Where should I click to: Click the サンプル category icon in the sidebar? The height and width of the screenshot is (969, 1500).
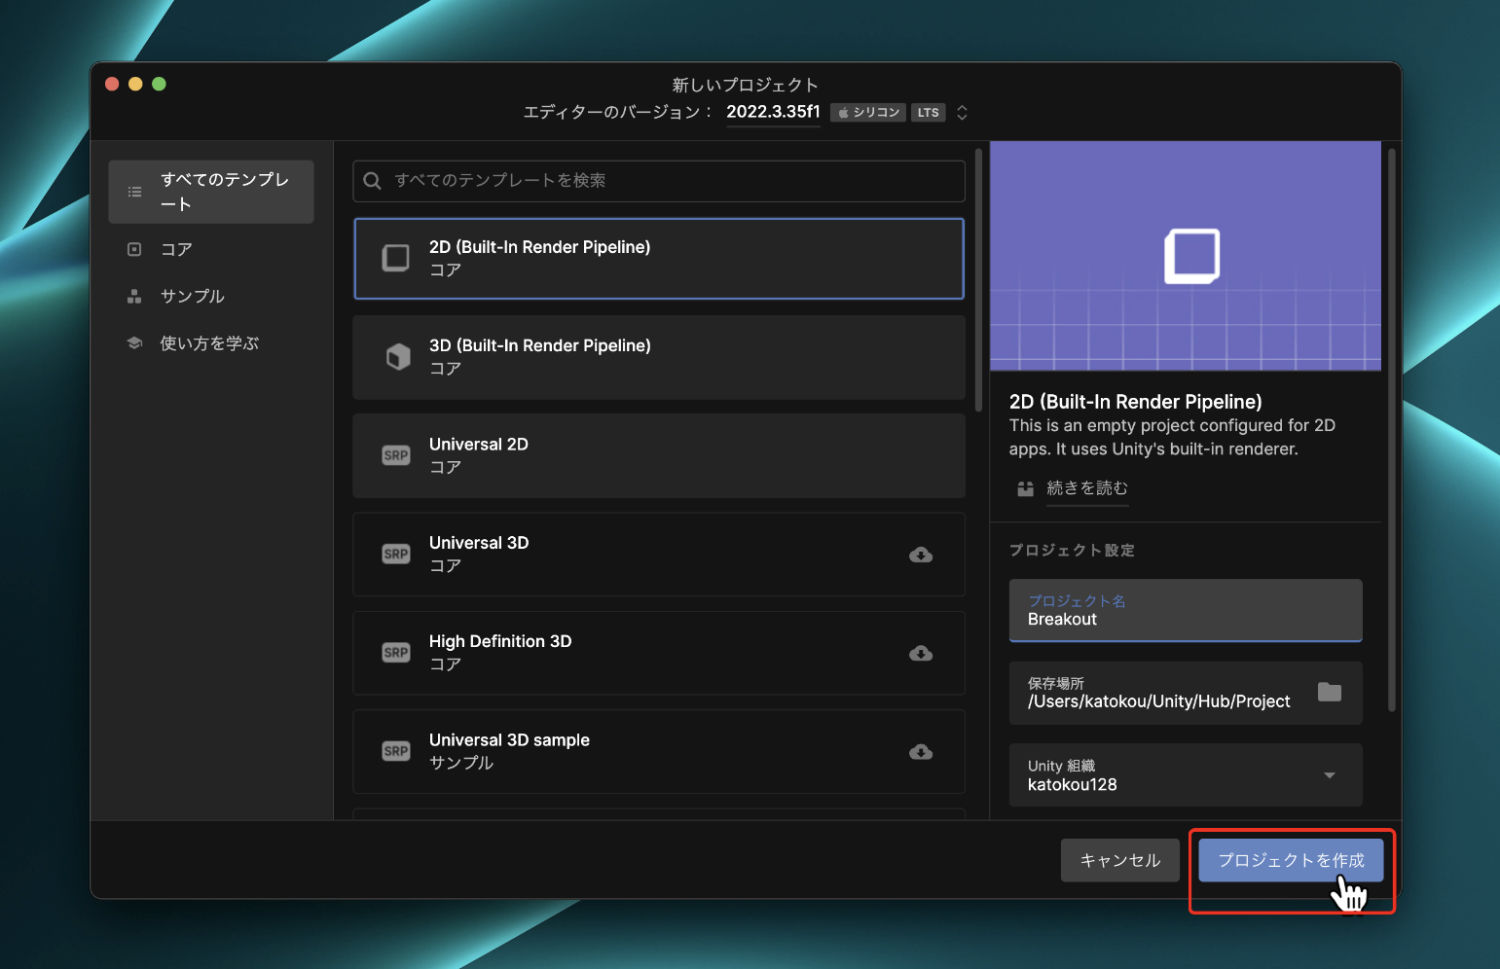tap(135, 296)
